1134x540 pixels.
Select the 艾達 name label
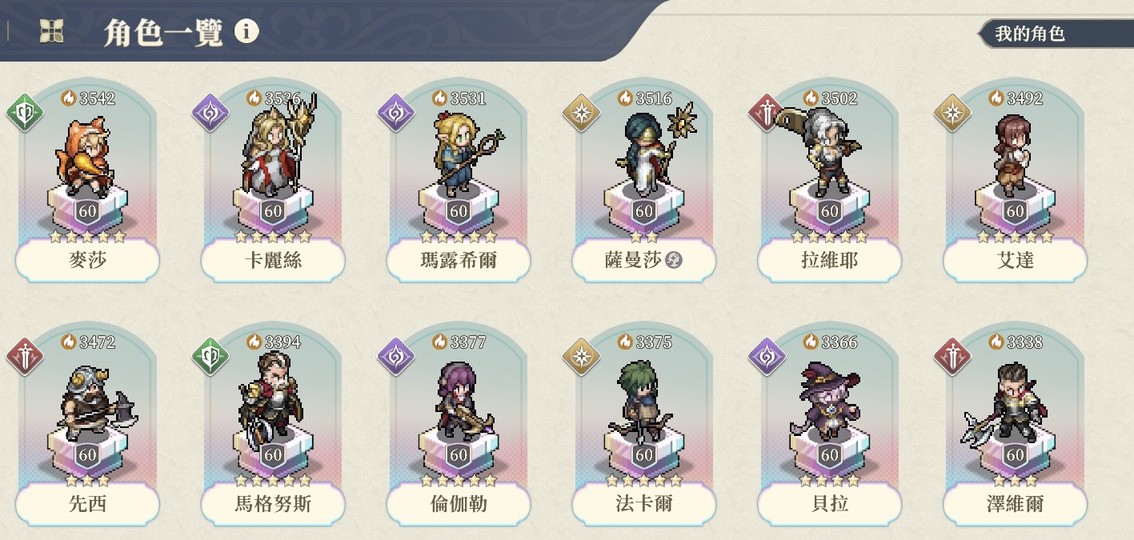pos(1015,260)
